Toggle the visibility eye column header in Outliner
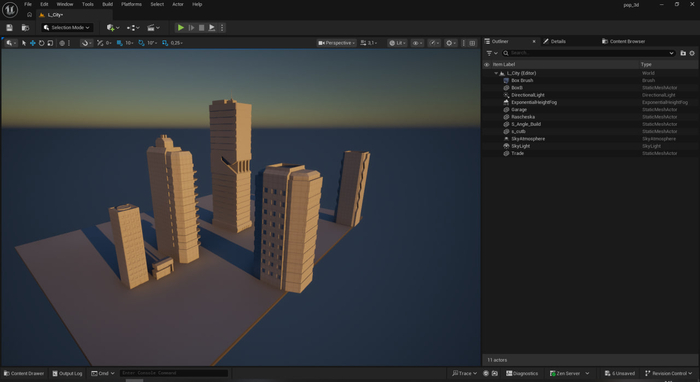The width and height of the screenshot is (700, 382). [x=487, y=64]
